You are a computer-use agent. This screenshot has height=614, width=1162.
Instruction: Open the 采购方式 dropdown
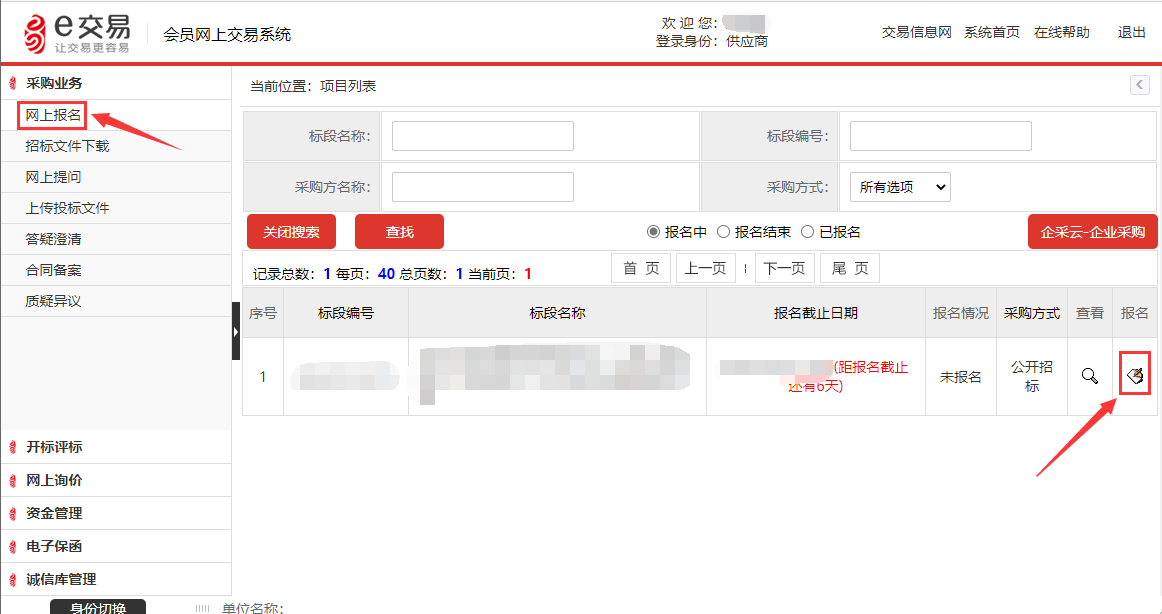(900, 187)
